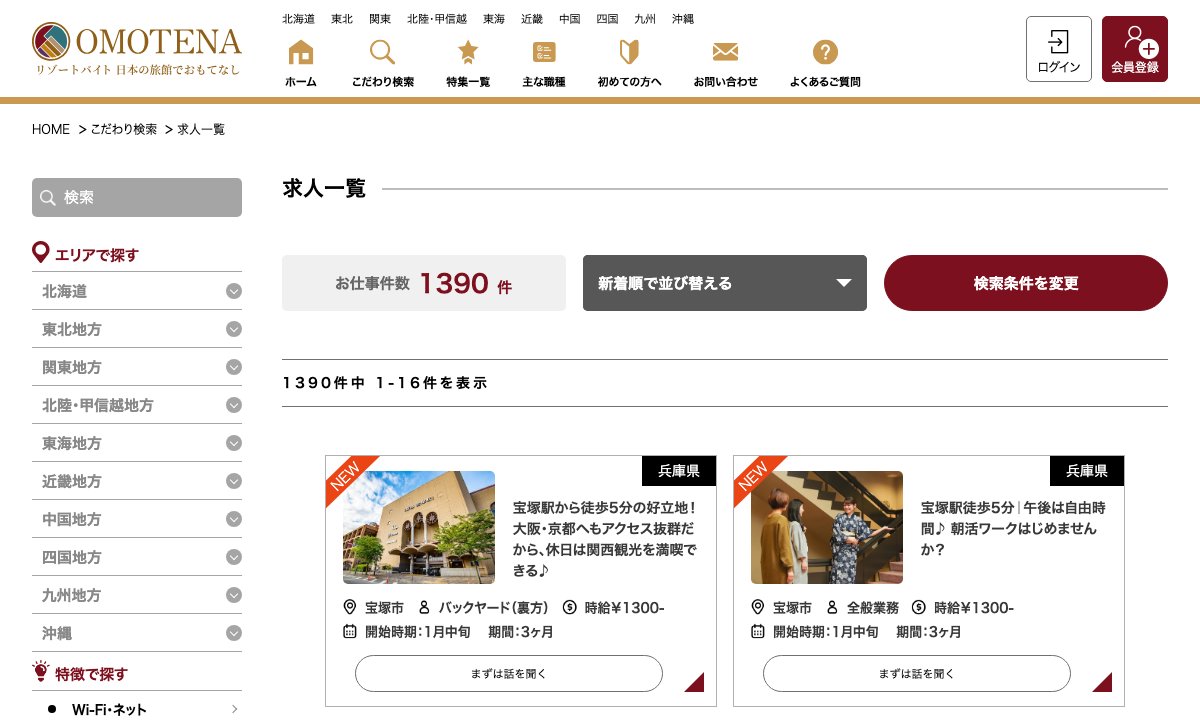The image size is (1200, 720).
Task: Click the OMOTENA logo
Action: tap(137, 49)
